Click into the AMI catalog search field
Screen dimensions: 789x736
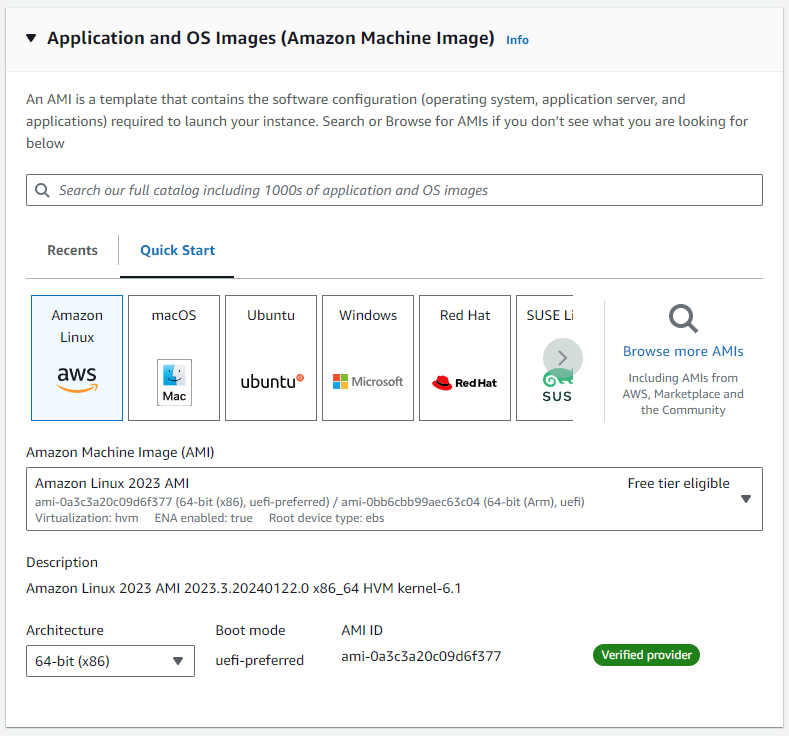(x=400, y=190)
